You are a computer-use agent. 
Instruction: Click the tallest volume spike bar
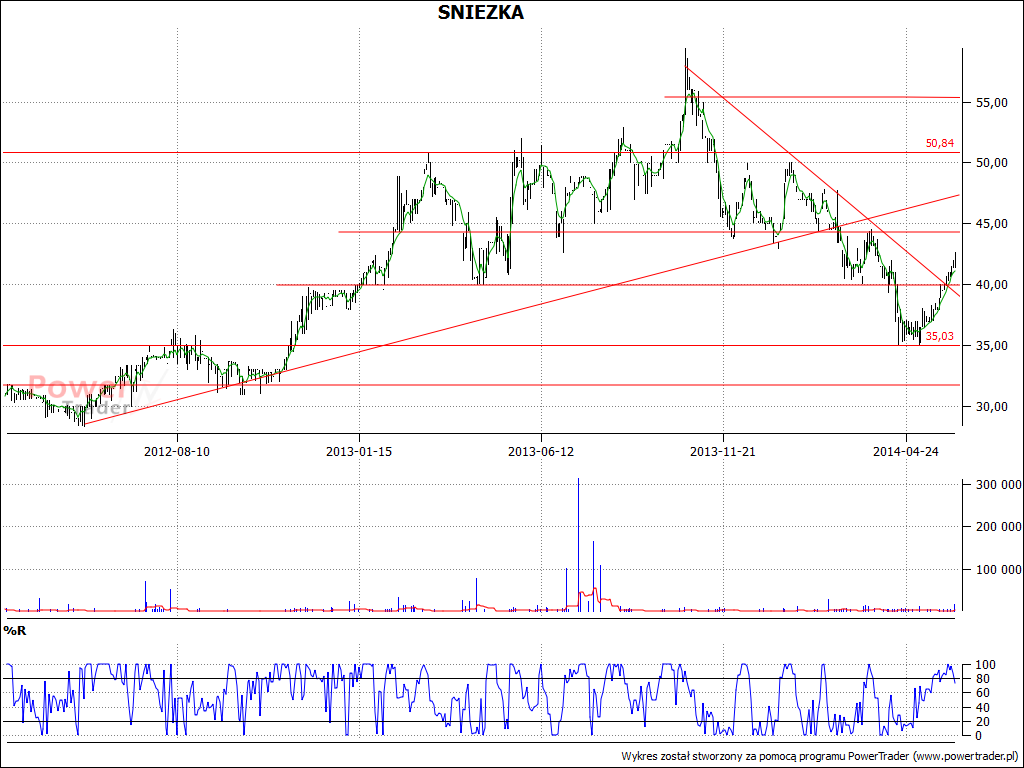(x=578, y=545)
